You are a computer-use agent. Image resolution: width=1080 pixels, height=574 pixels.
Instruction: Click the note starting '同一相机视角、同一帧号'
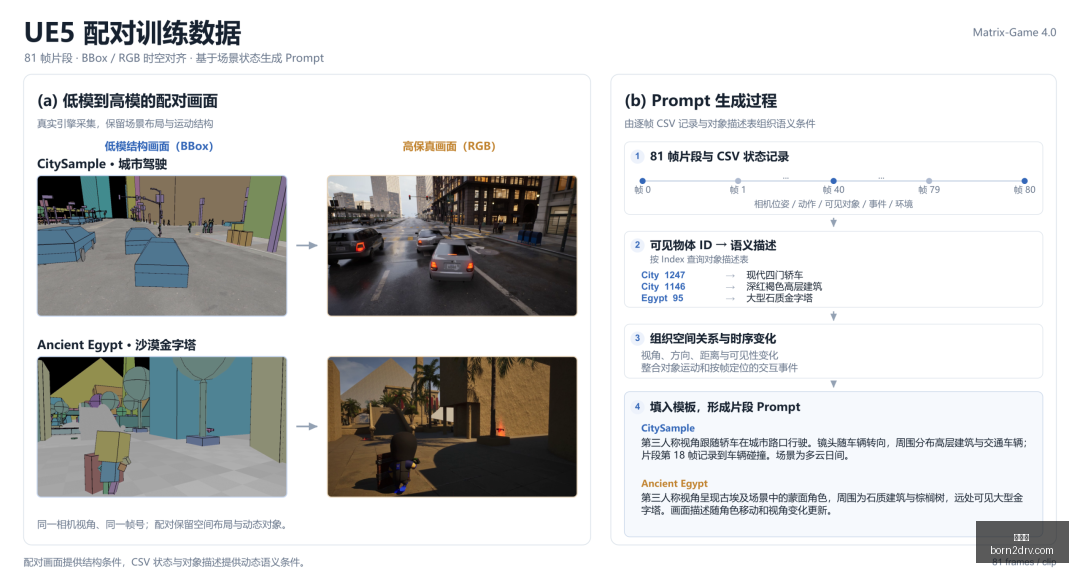[163, 524]
